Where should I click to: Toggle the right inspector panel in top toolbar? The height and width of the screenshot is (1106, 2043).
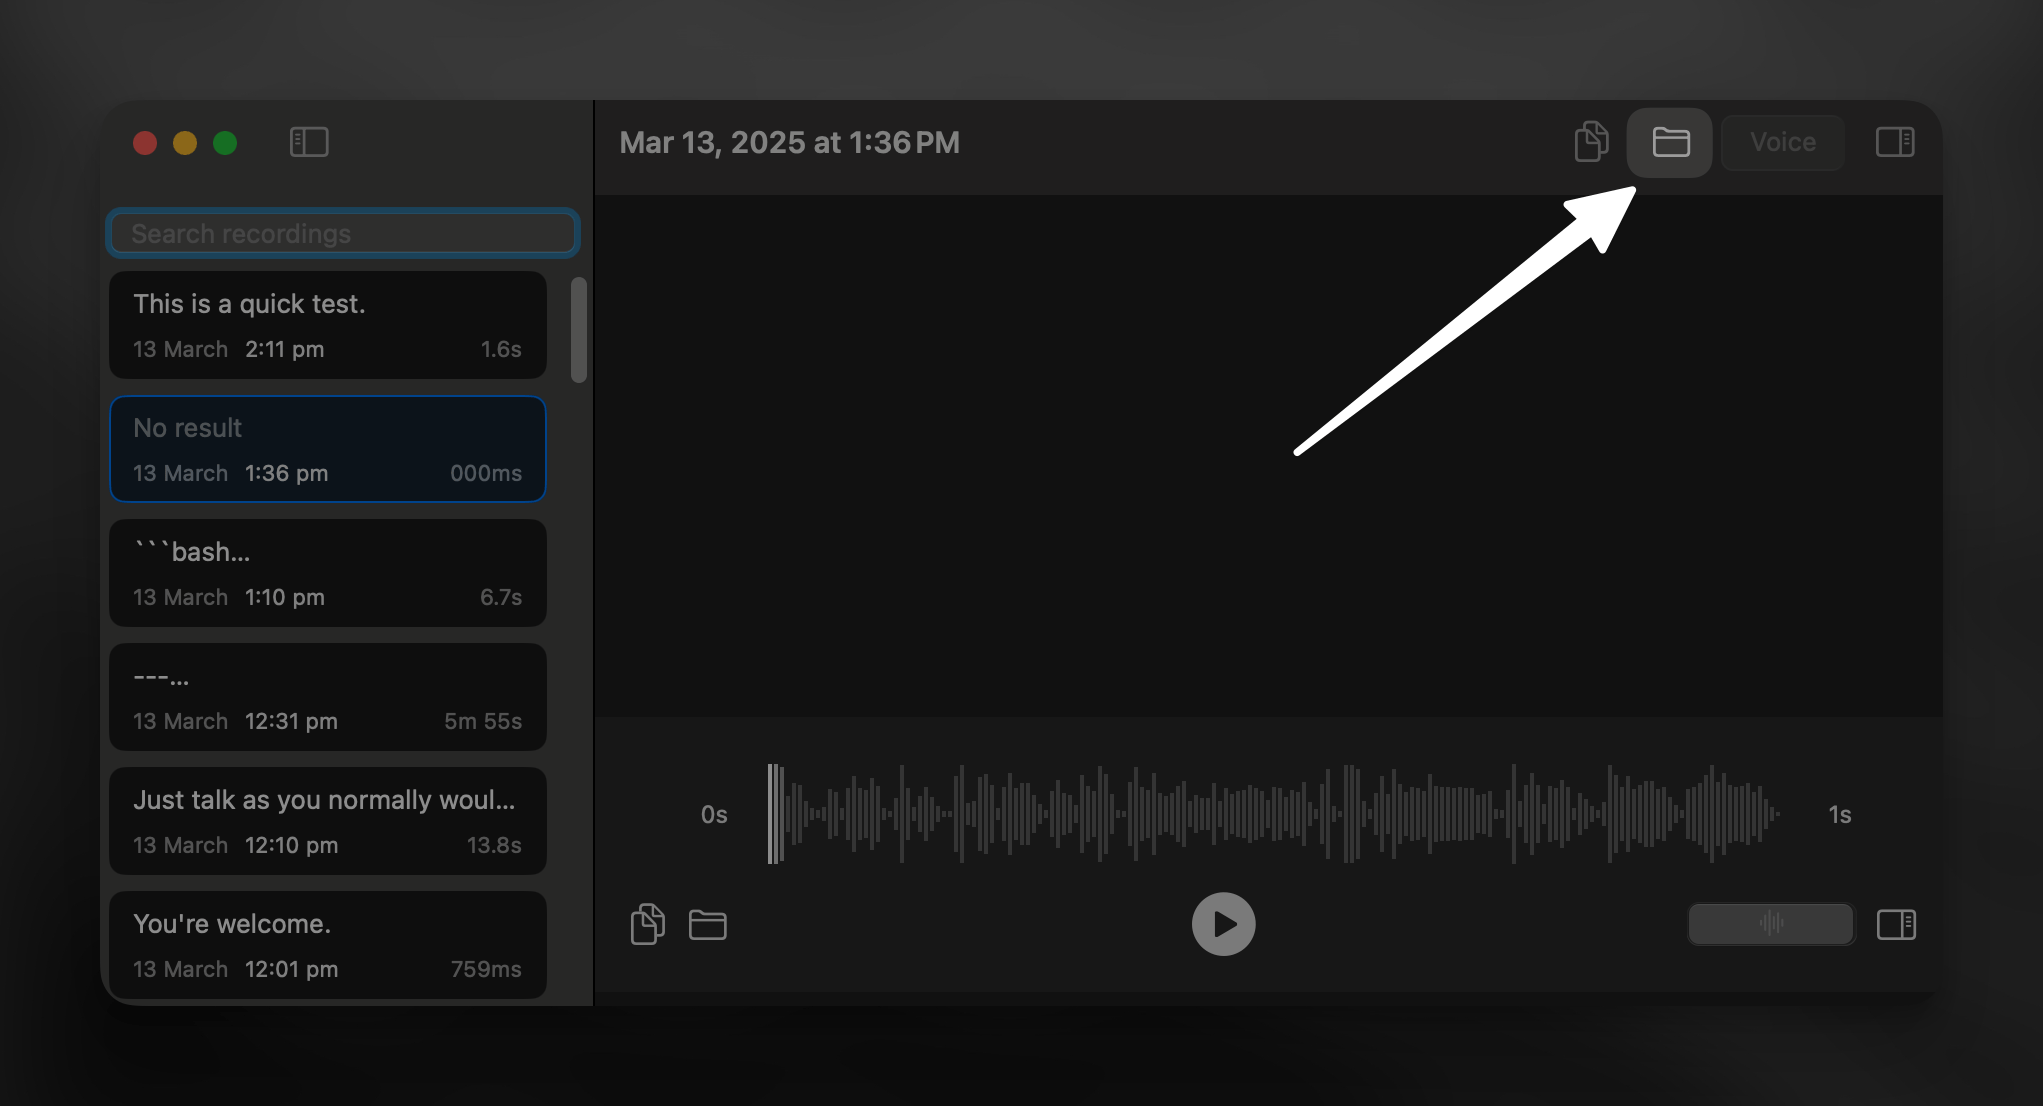coord(1894,142)
